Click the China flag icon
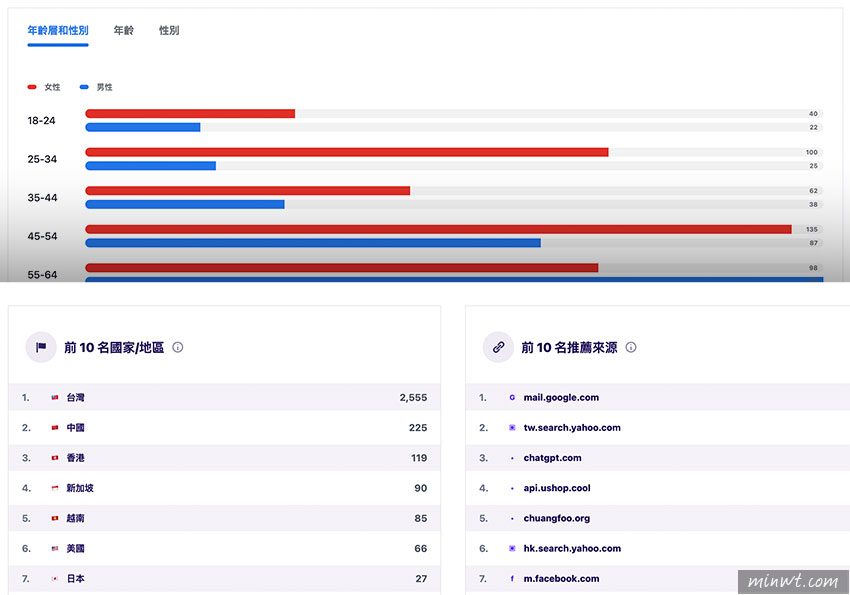Screen dimensions: 850x595 [55, 428]
